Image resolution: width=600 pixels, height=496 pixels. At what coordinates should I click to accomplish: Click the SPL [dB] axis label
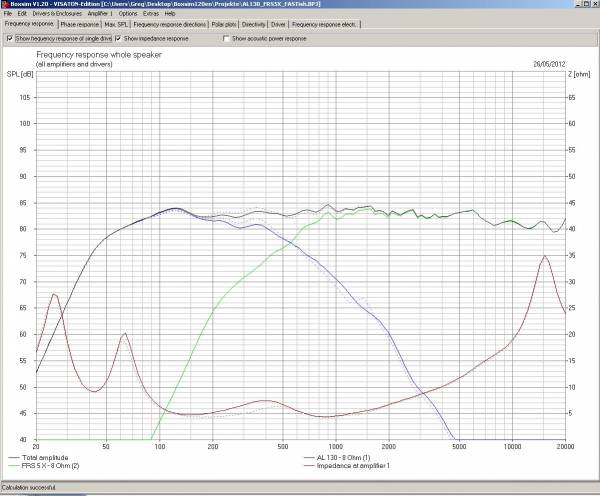20,74
